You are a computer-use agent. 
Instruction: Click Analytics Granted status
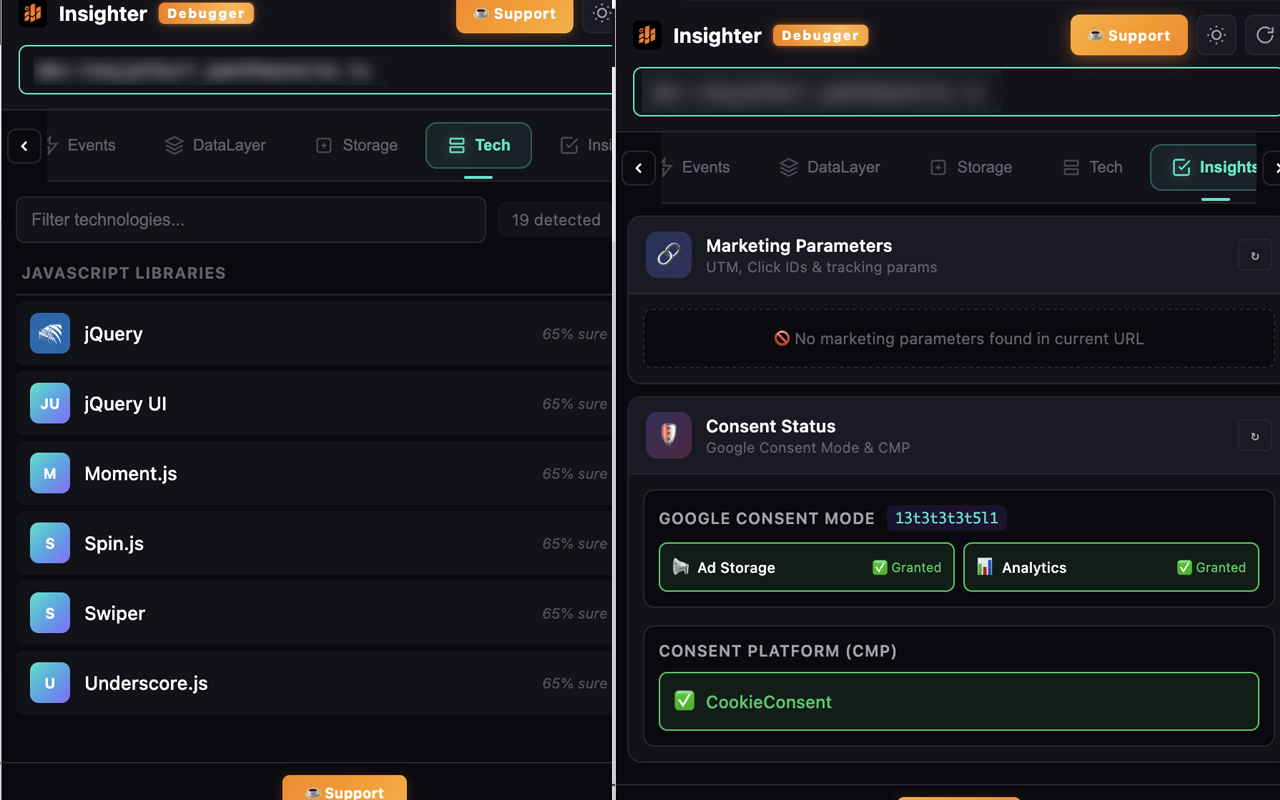1212,567
